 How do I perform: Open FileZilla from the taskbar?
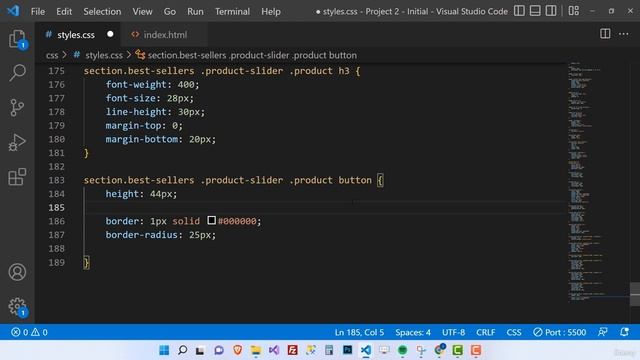[292, 350]
